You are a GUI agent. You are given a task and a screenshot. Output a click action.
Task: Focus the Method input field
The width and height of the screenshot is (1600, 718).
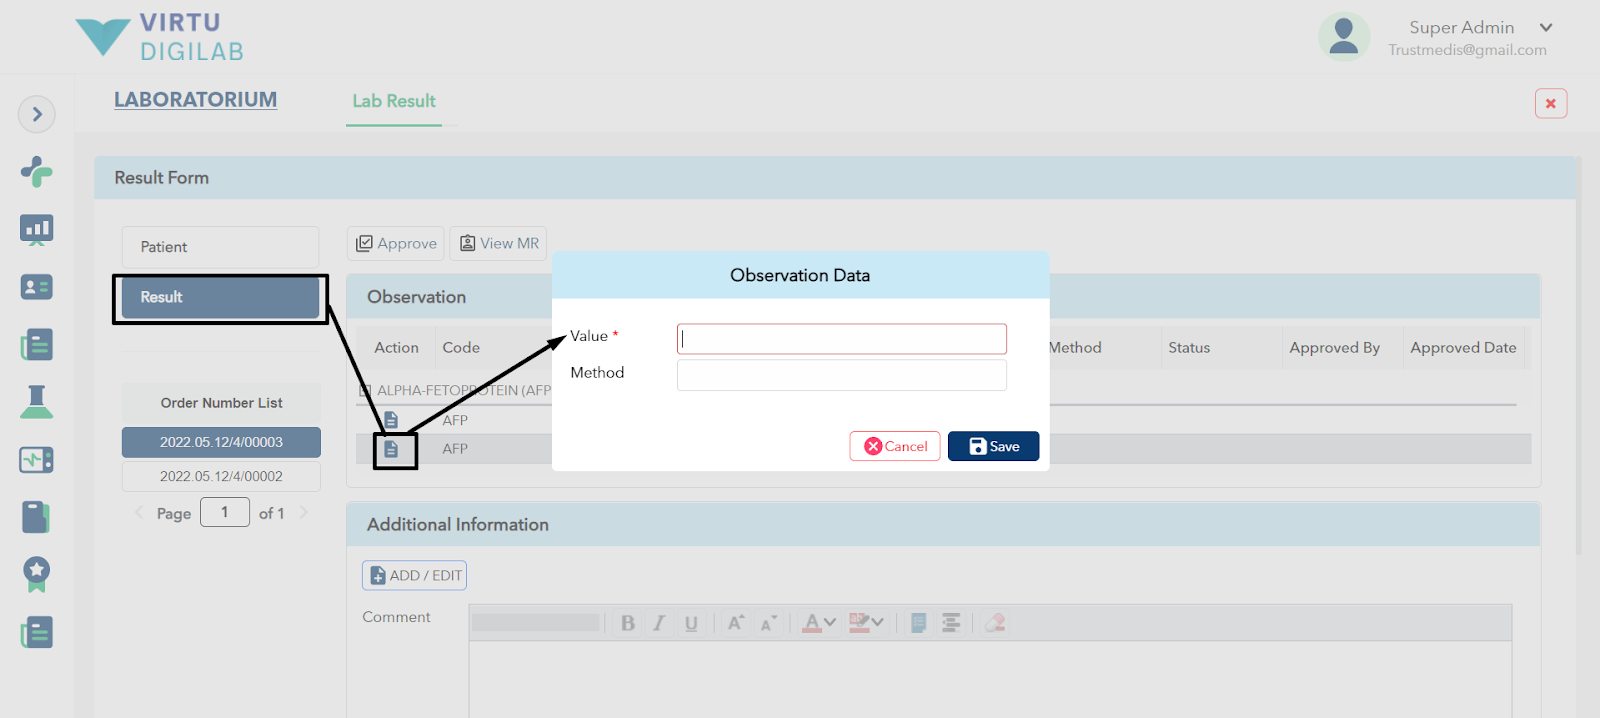842,375
